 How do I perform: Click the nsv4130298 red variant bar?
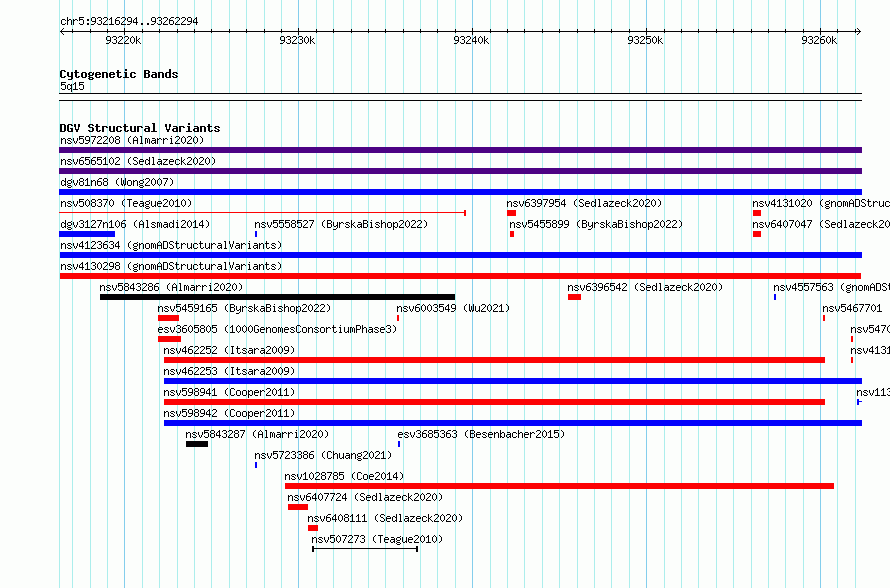click(460, 276)
